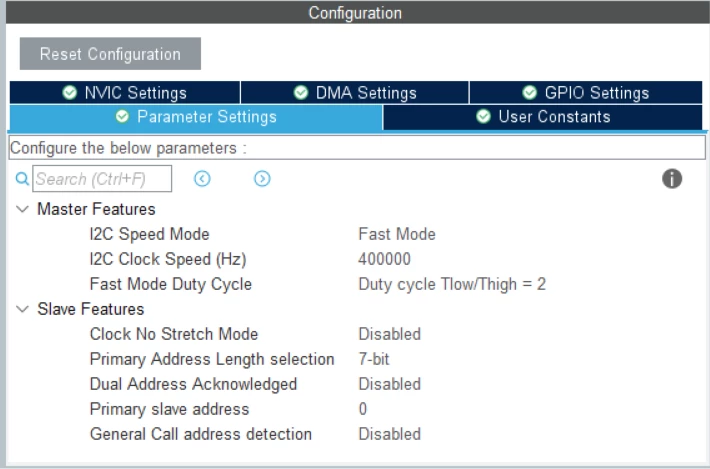Collapse the Slave Features section
The height and width of the screenshot is (469, 710).
point(22,309)
